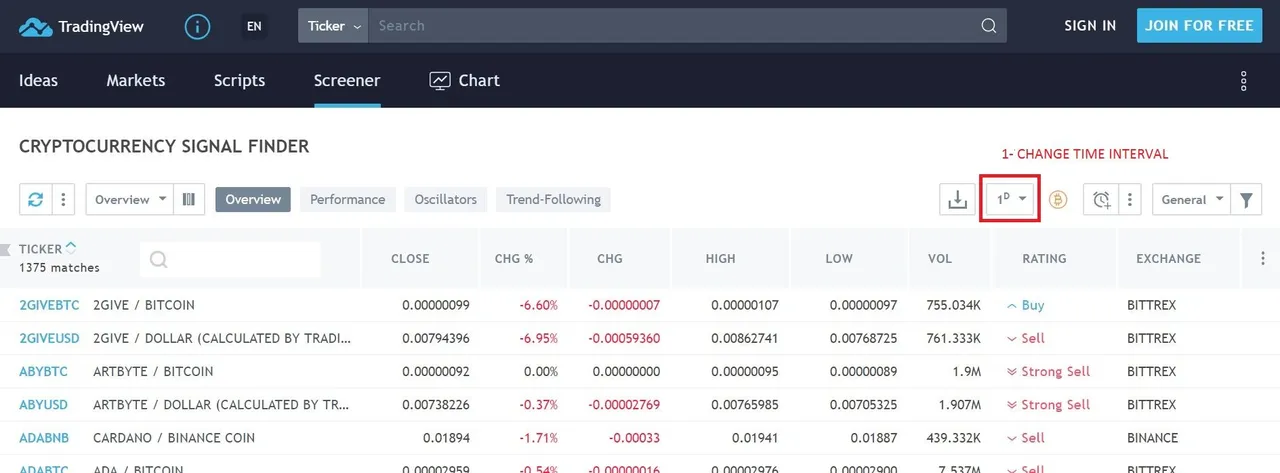Select the Screener menu item

[347, 81]
